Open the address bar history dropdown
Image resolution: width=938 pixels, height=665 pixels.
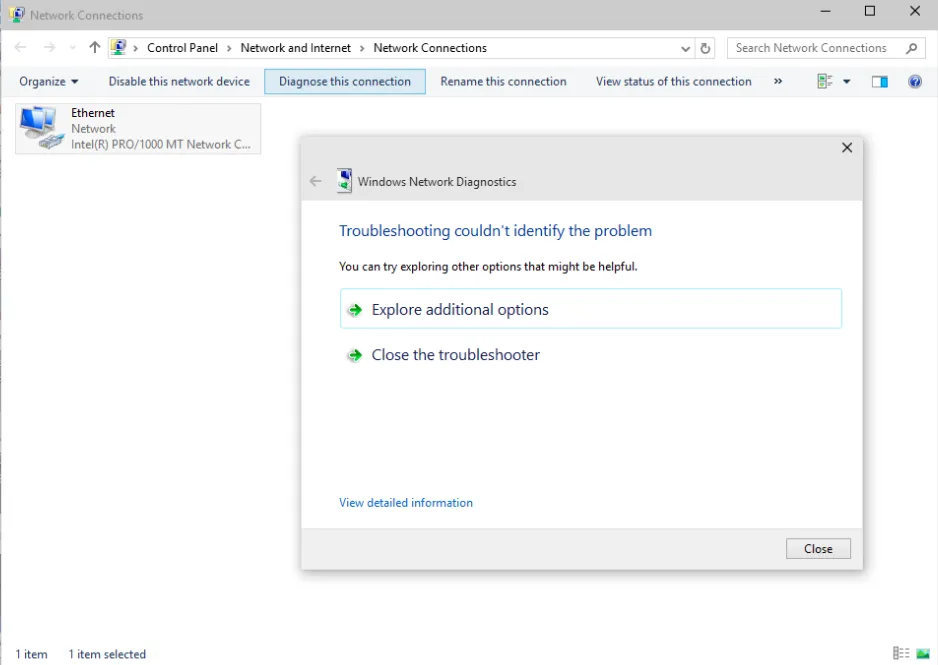coord(685,48)
